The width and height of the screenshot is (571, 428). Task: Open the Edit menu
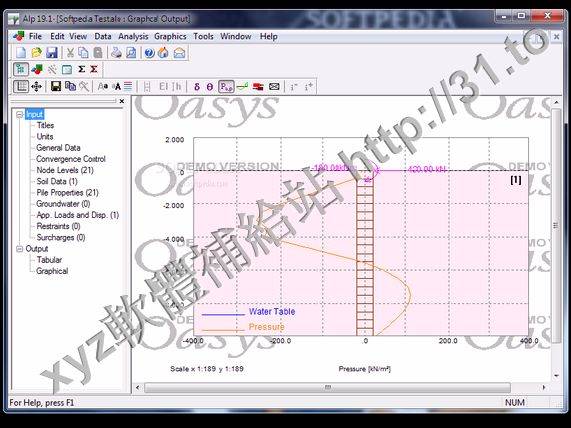[57, 36]
